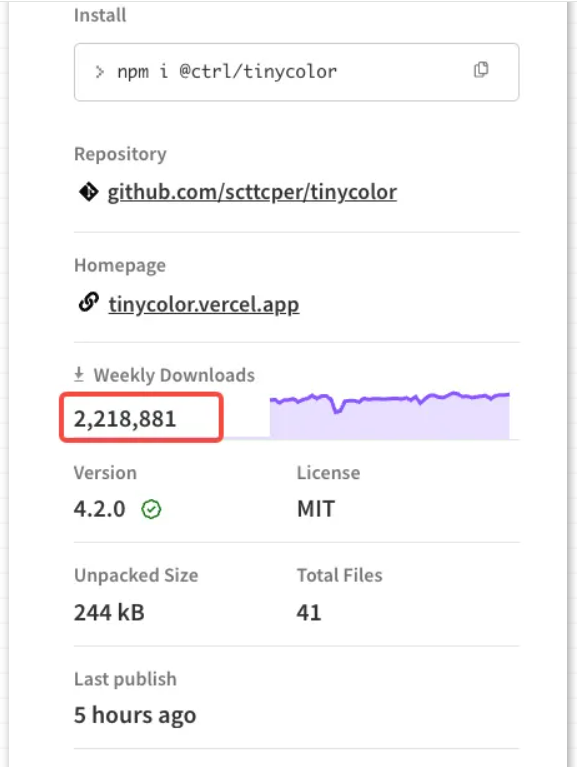Click the Last publish label

tap(125, 679)
